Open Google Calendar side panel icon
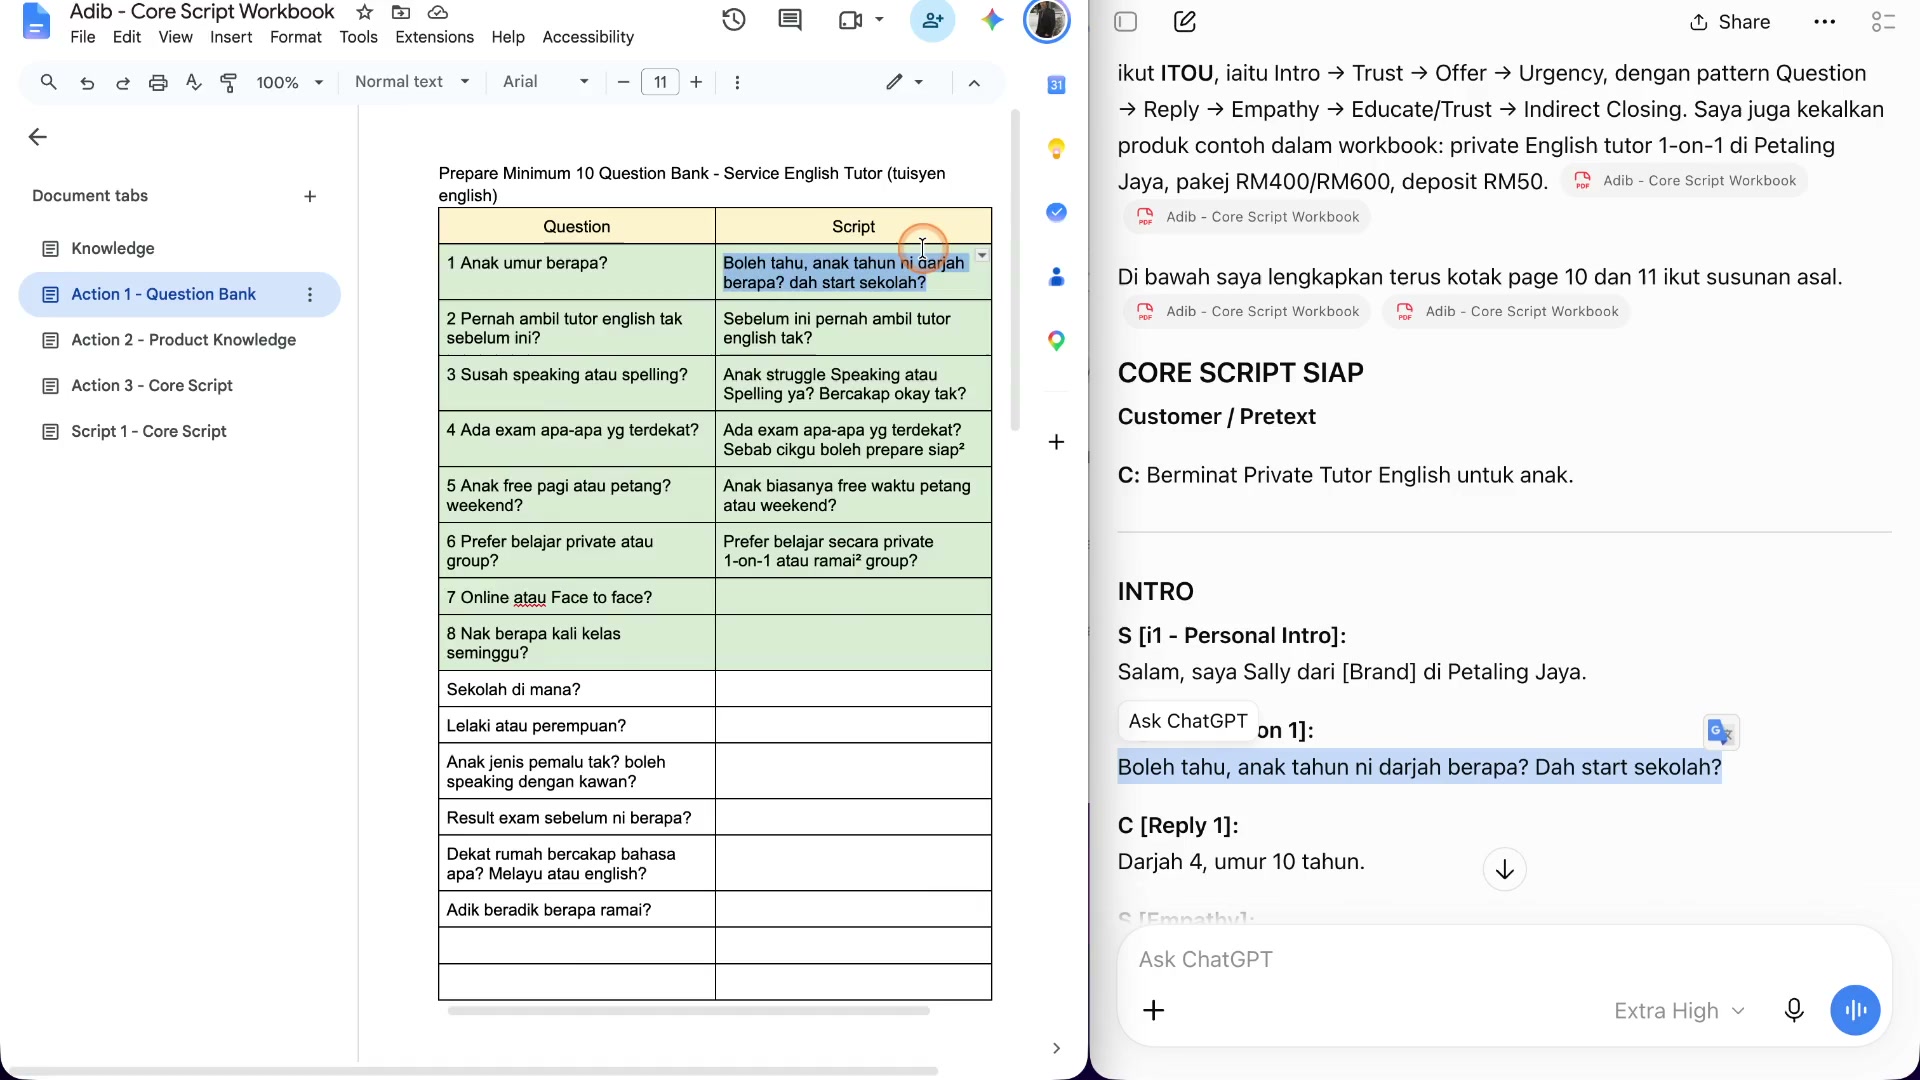 click(x=1056, y=85)
